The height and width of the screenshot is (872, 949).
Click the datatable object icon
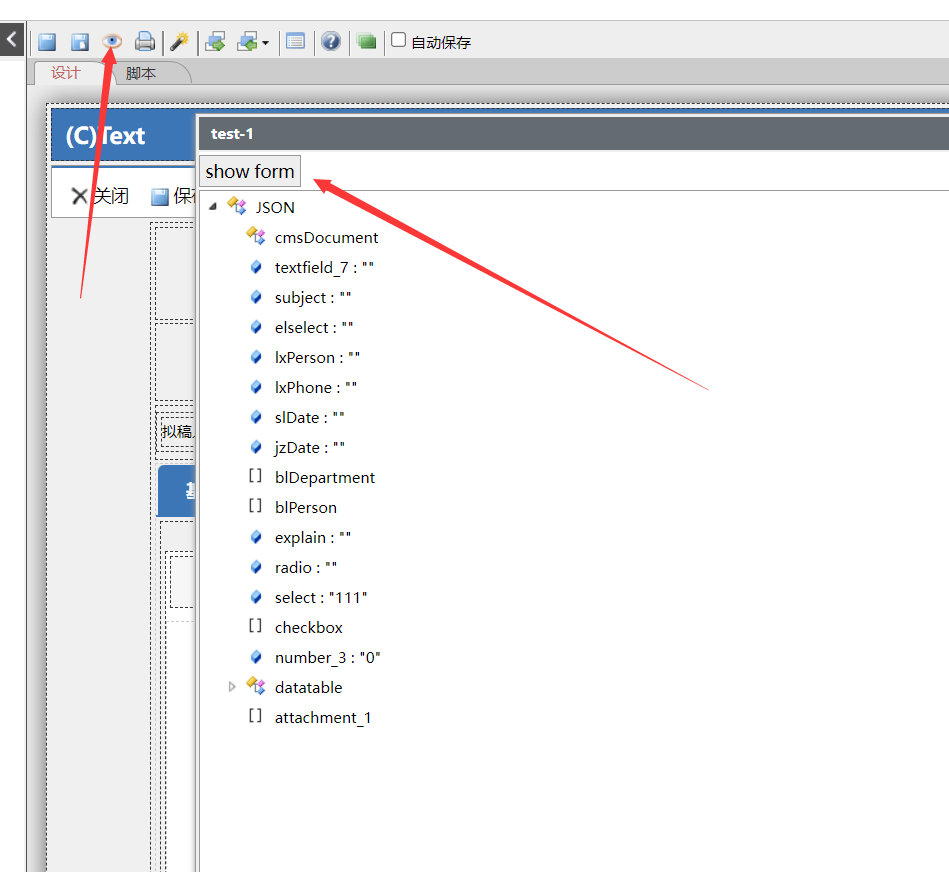[x=256, y=686]
